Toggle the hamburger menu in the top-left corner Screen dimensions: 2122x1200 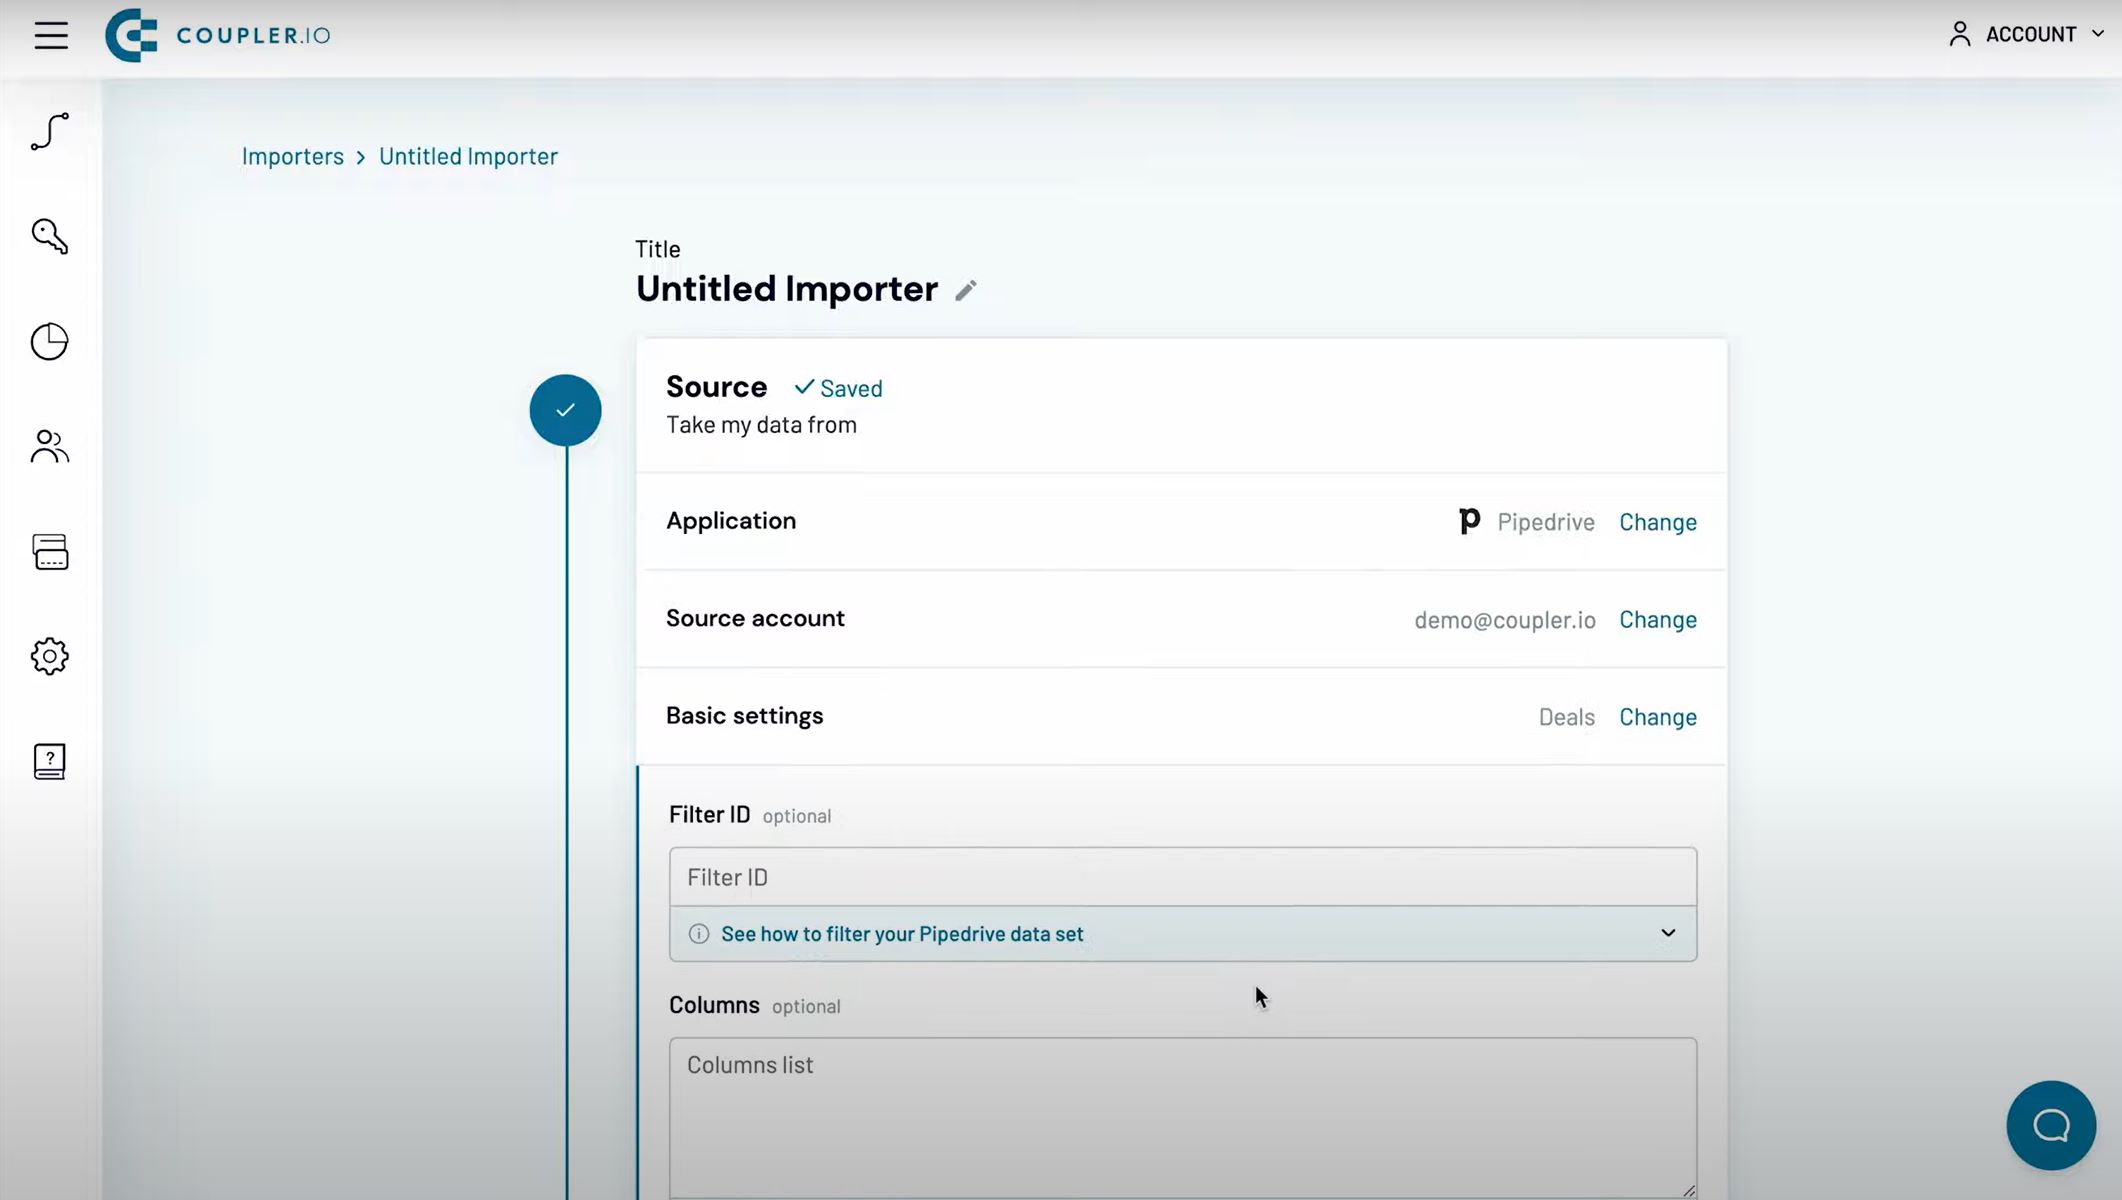51,35
